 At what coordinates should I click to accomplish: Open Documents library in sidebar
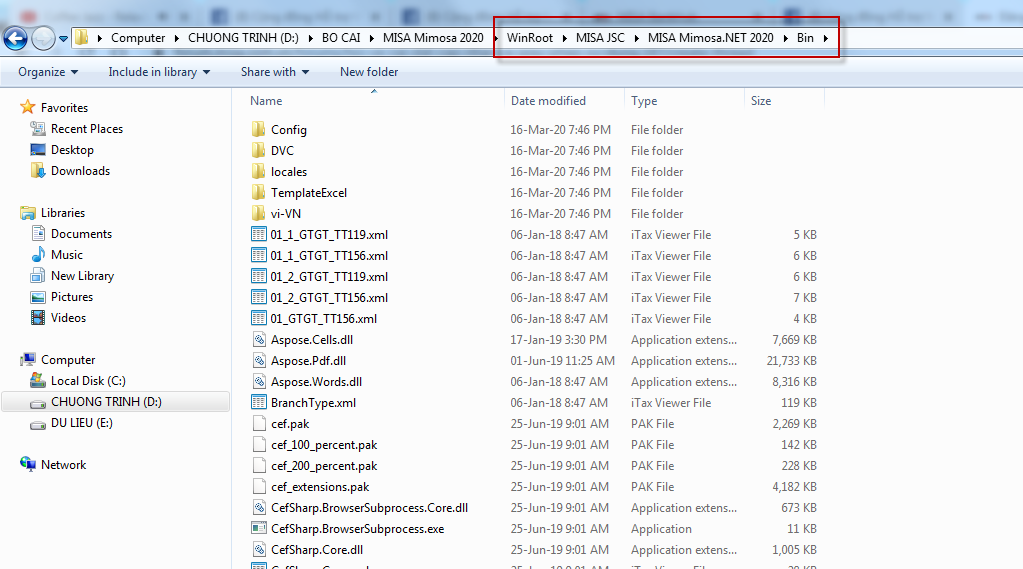[x=82, y=234]
